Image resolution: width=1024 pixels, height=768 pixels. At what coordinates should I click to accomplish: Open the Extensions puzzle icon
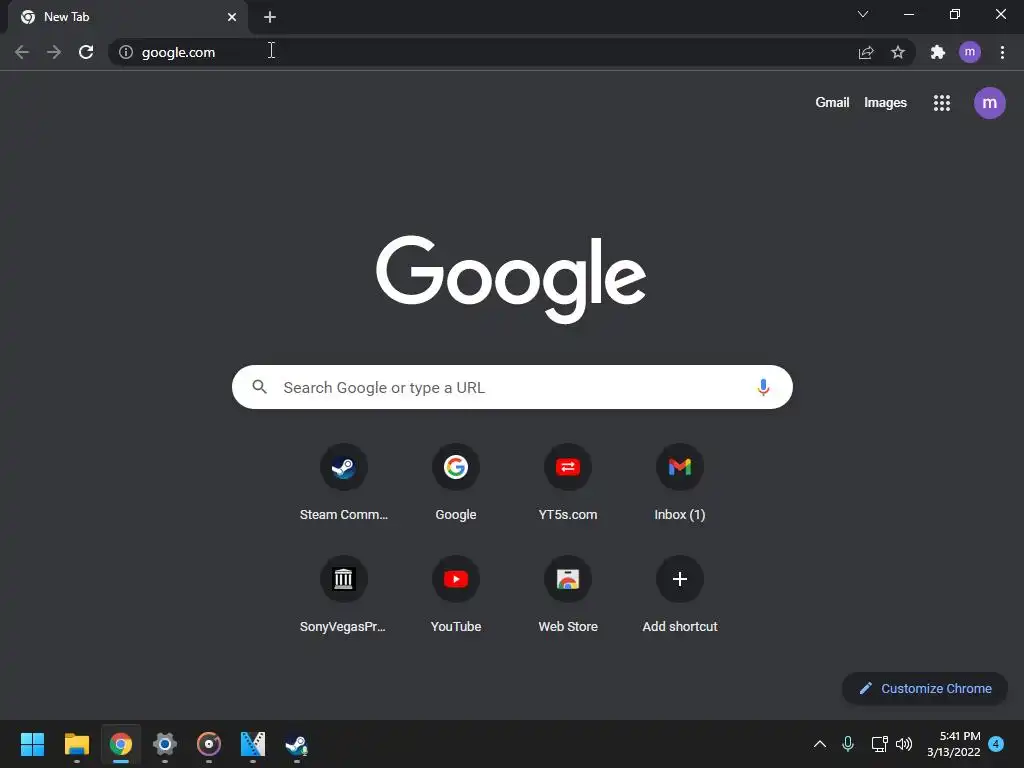(938, 52)
